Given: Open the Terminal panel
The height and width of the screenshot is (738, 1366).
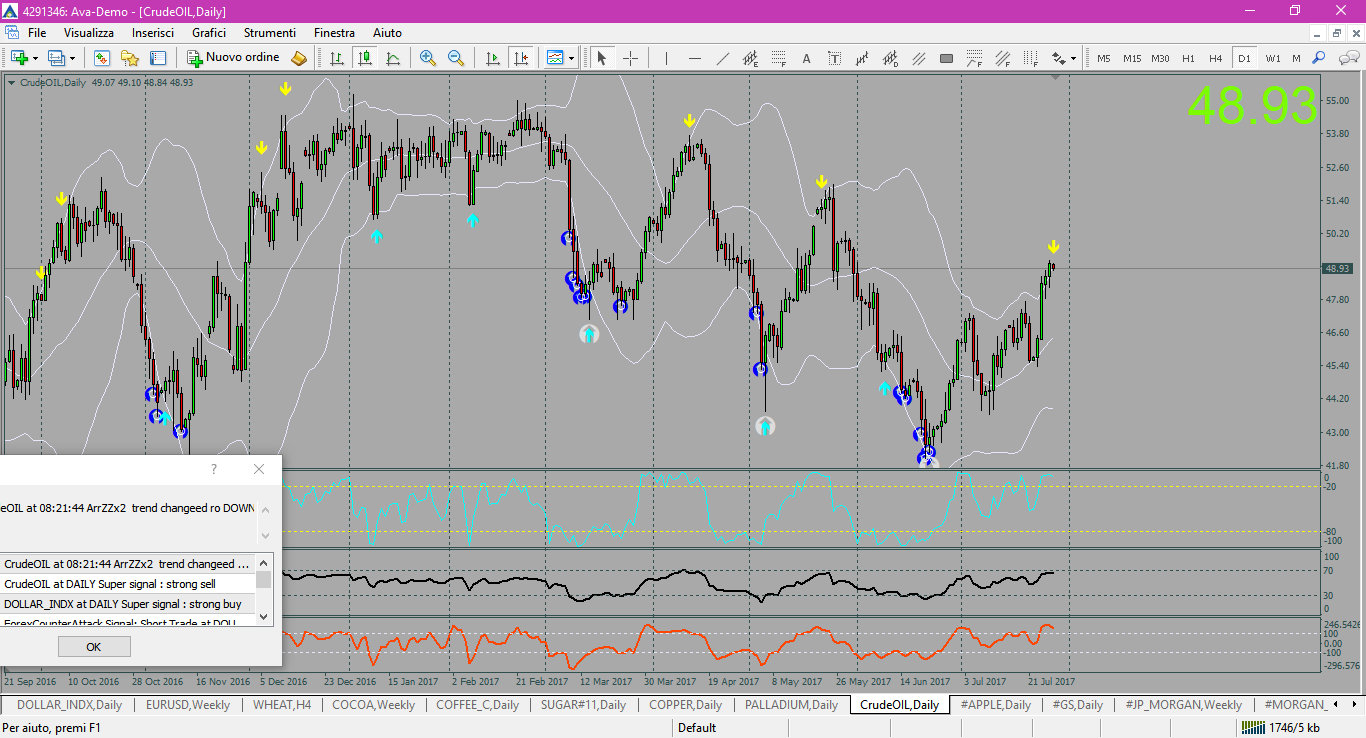Looking at the screenshot, I should point(158,58).
